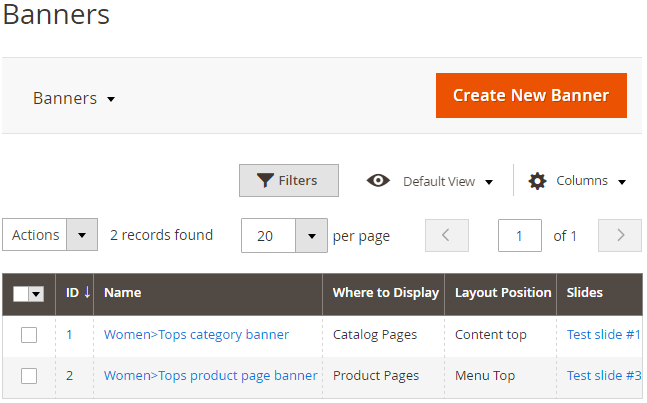Open Banners title dropdown caret

(x=111, y=99)
